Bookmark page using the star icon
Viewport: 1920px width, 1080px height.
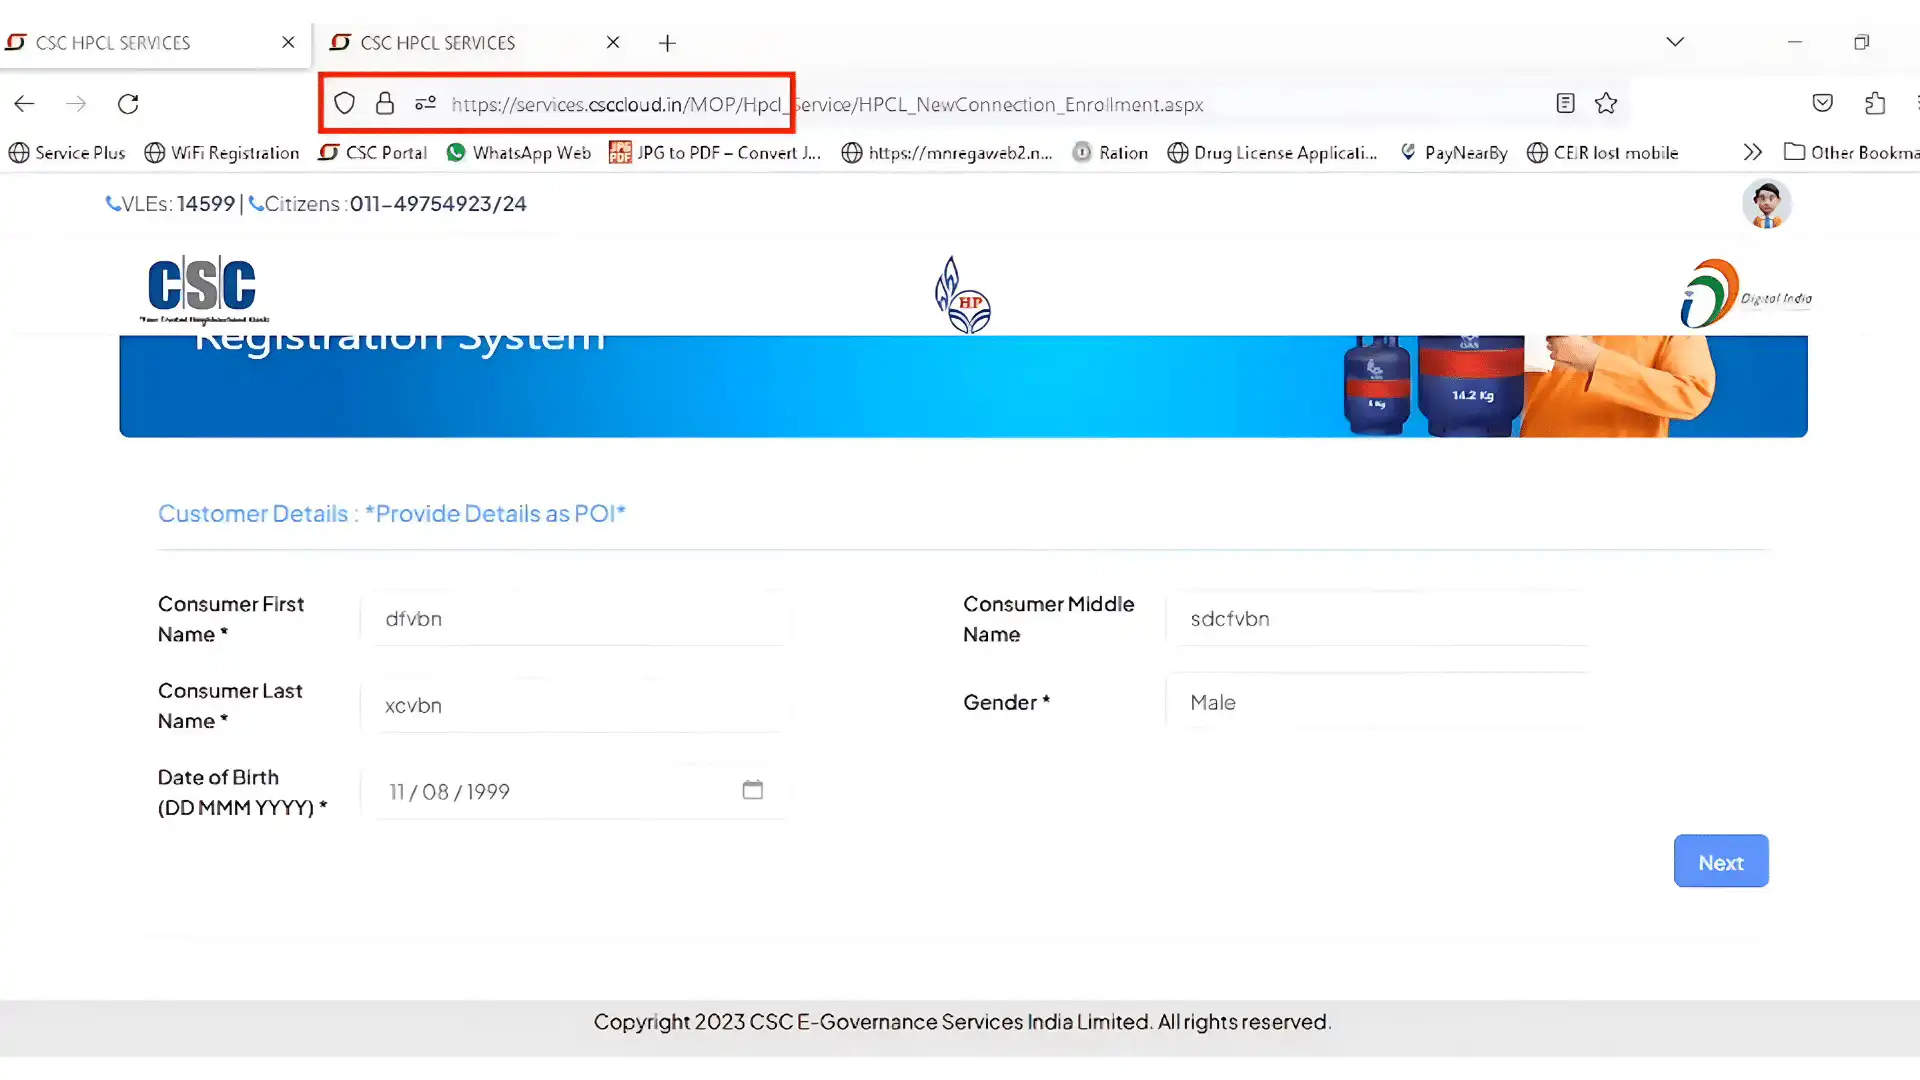[1606, 103]
